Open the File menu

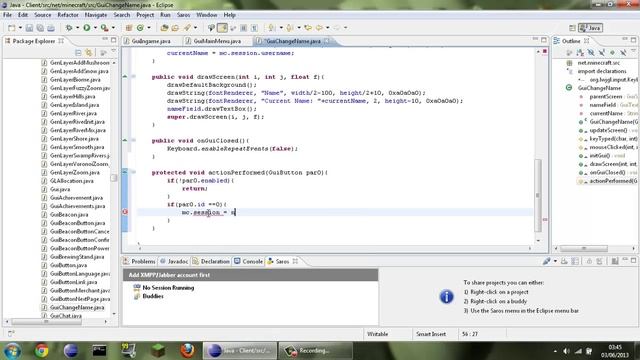tap(7, 15)
